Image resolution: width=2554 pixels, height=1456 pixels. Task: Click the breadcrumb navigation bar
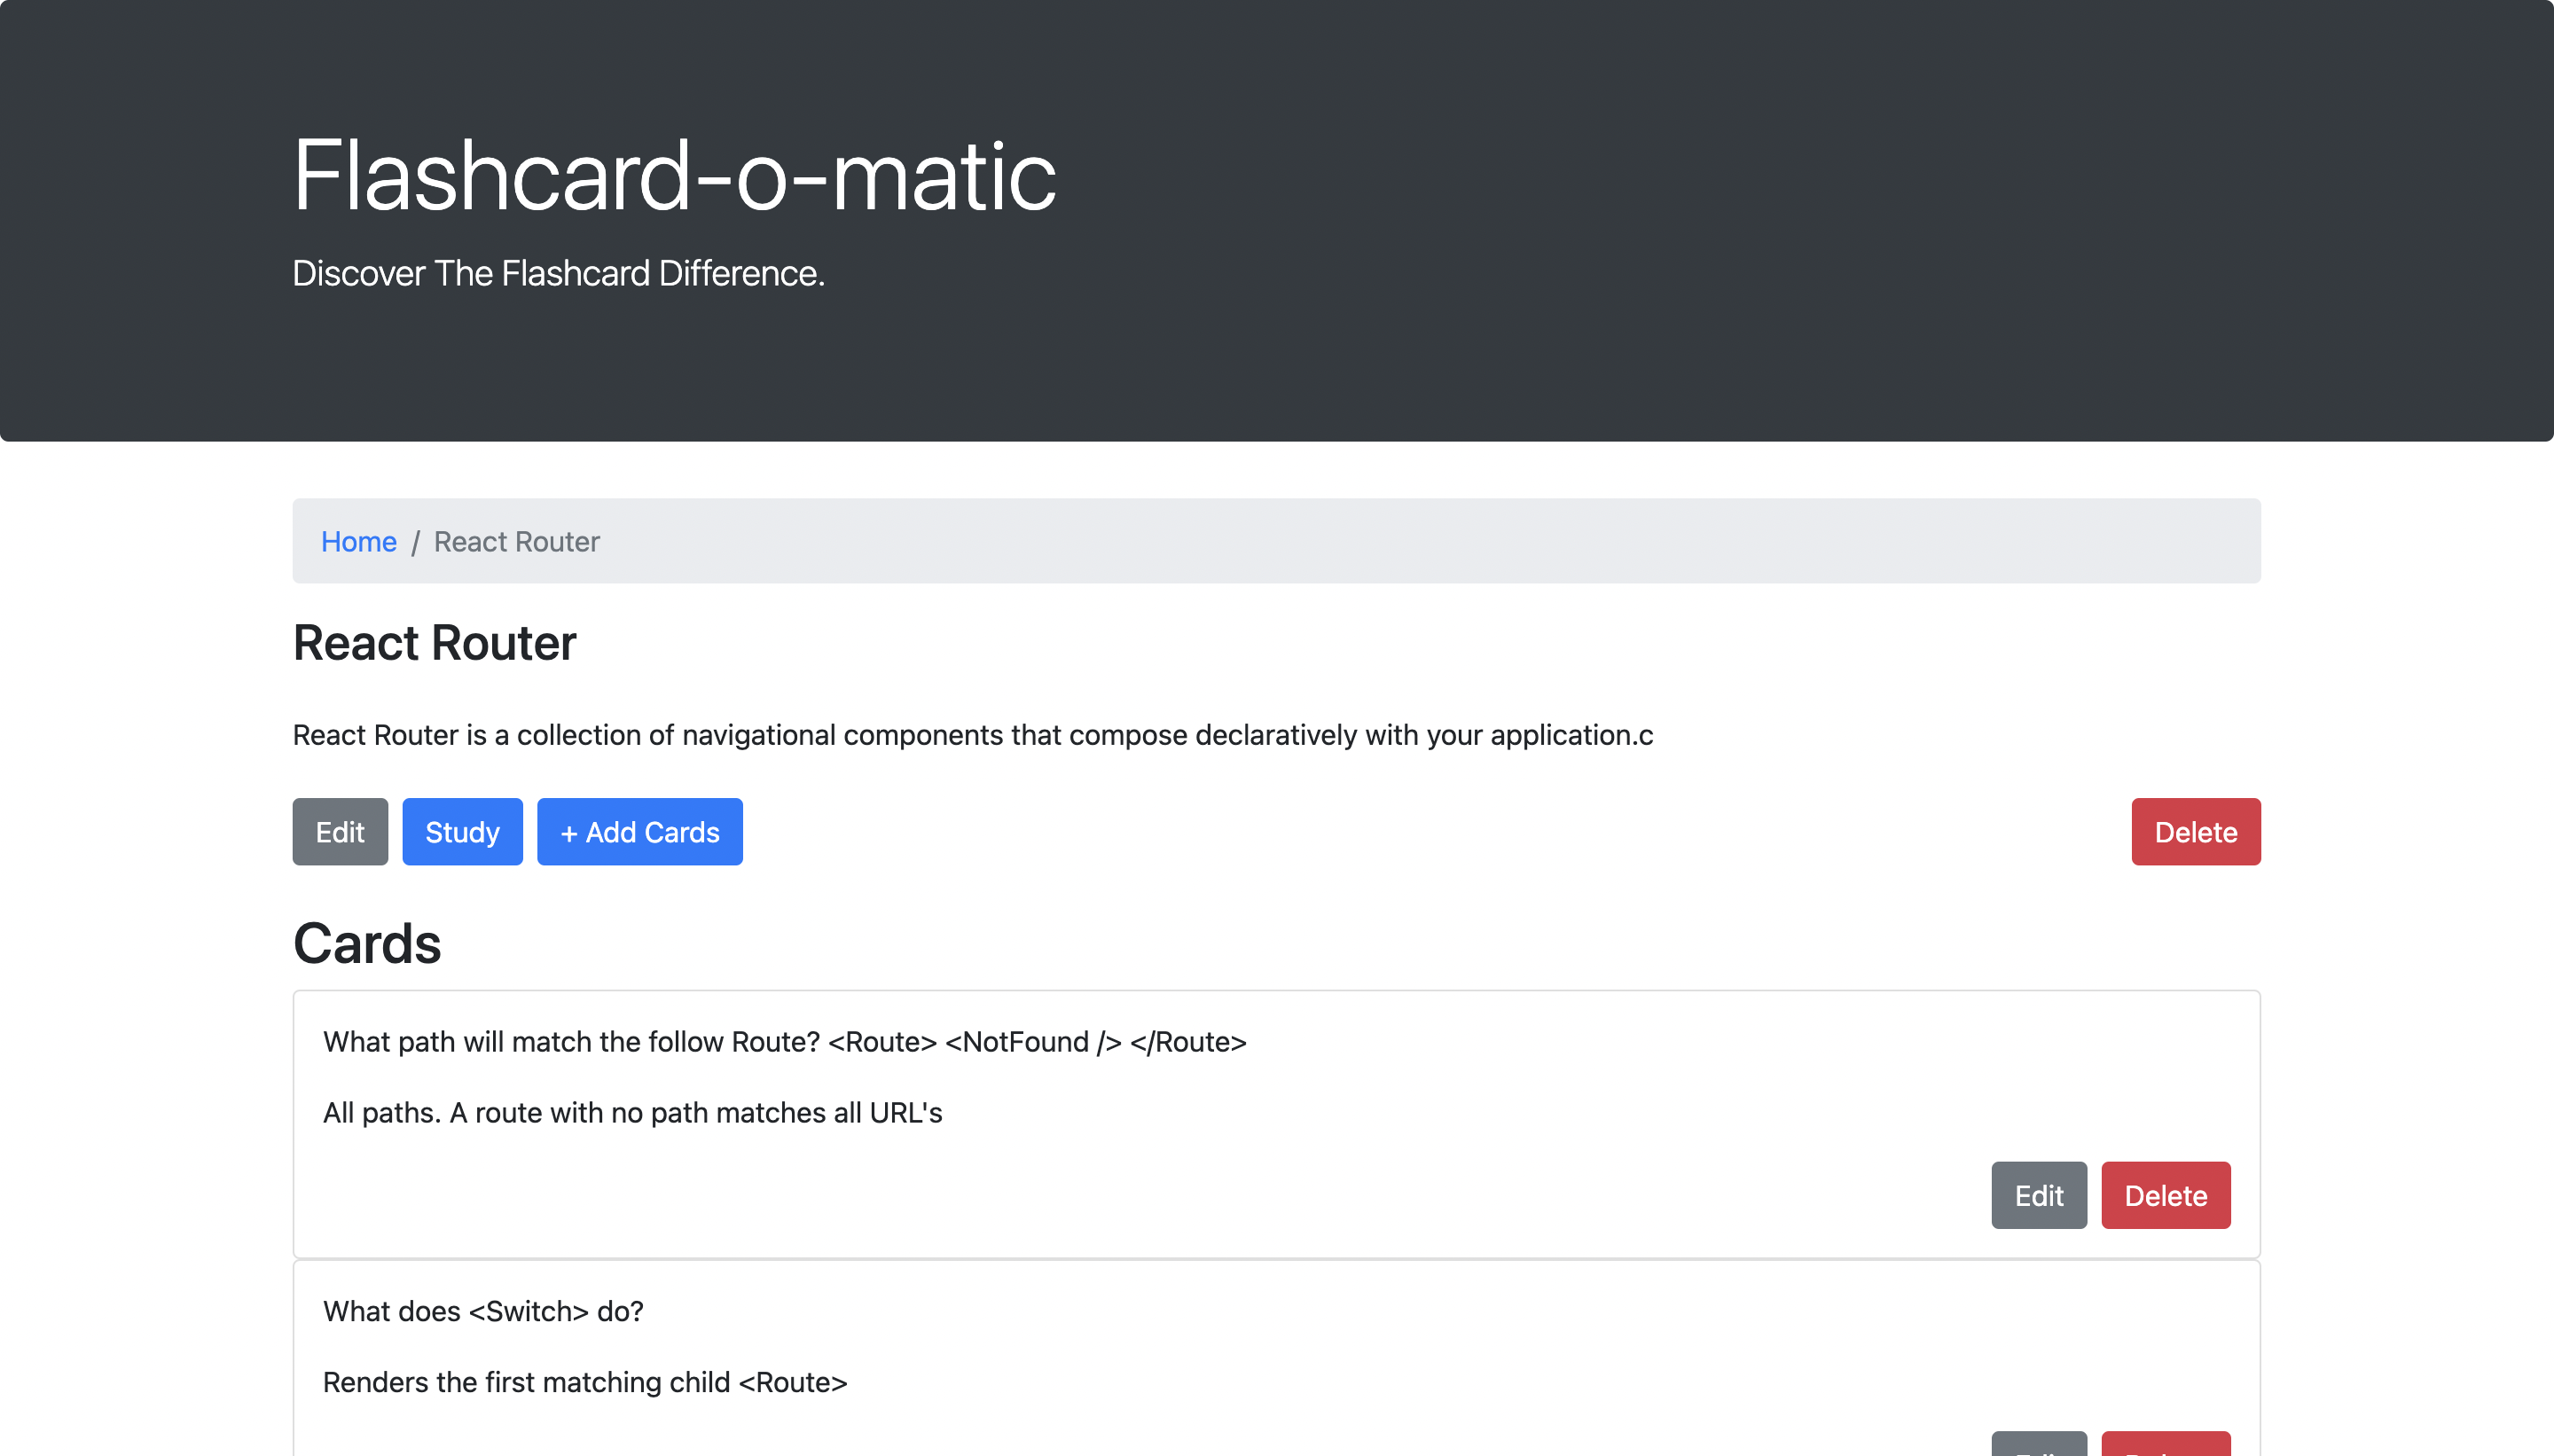pyautogui.click(x=1276, y=541)
